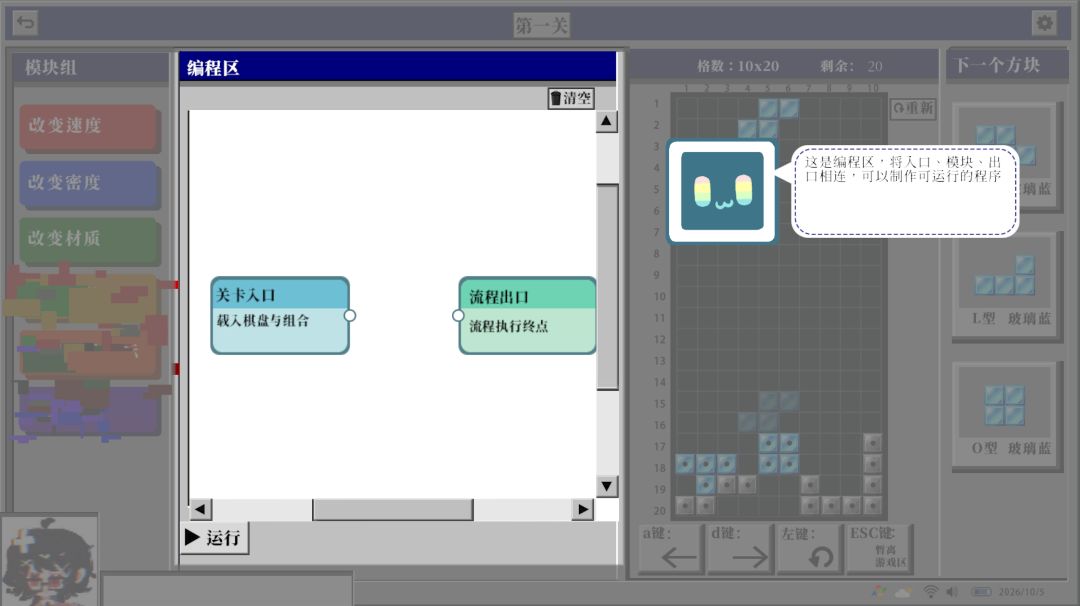Select the 改变密度 module block
The width and height of the screenshot is (1080, 606).
[x=90, y=184]
